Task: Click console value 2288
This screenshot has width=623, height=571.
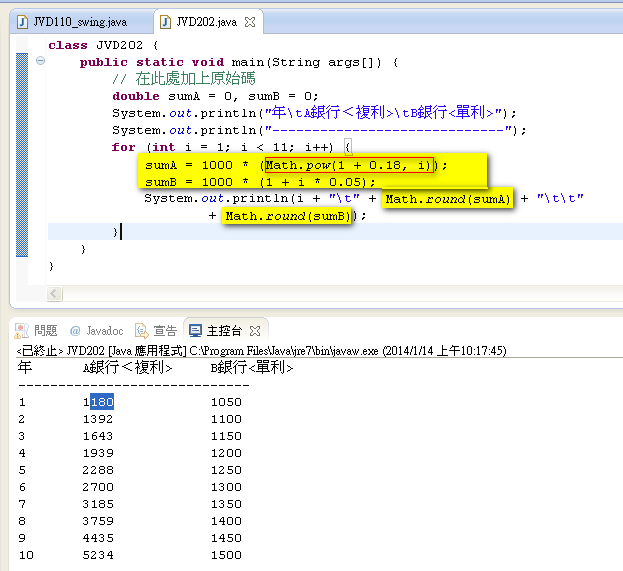Action: [98, 470]
